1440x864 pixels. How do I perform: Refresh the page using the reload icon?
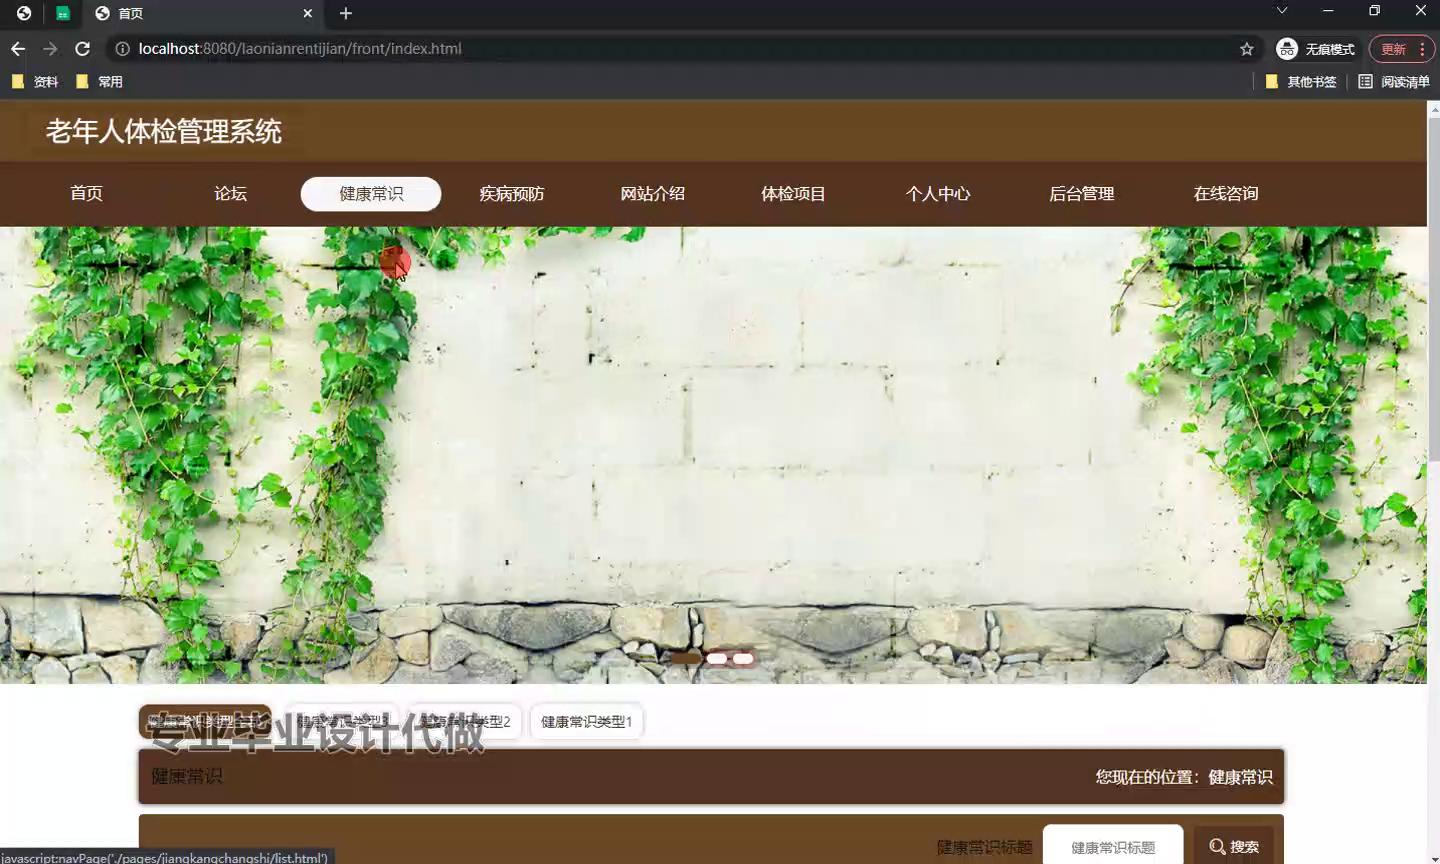click(83, 48)
